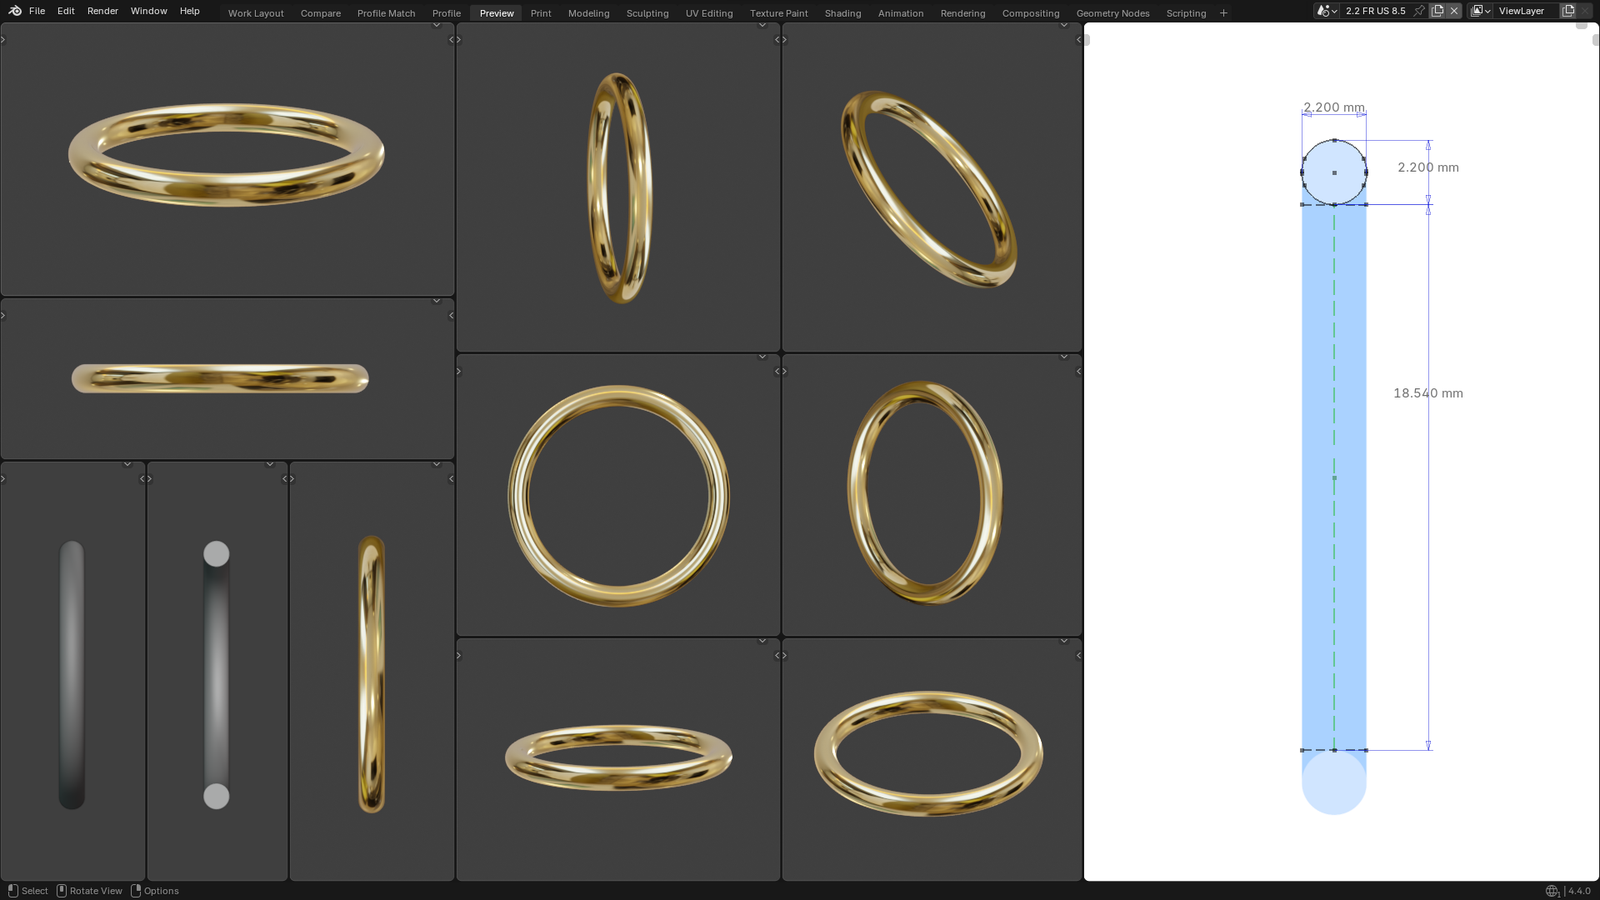Click the 18.540 mm dimension label
The image size is (1600, 900).
pos(1428,393)
